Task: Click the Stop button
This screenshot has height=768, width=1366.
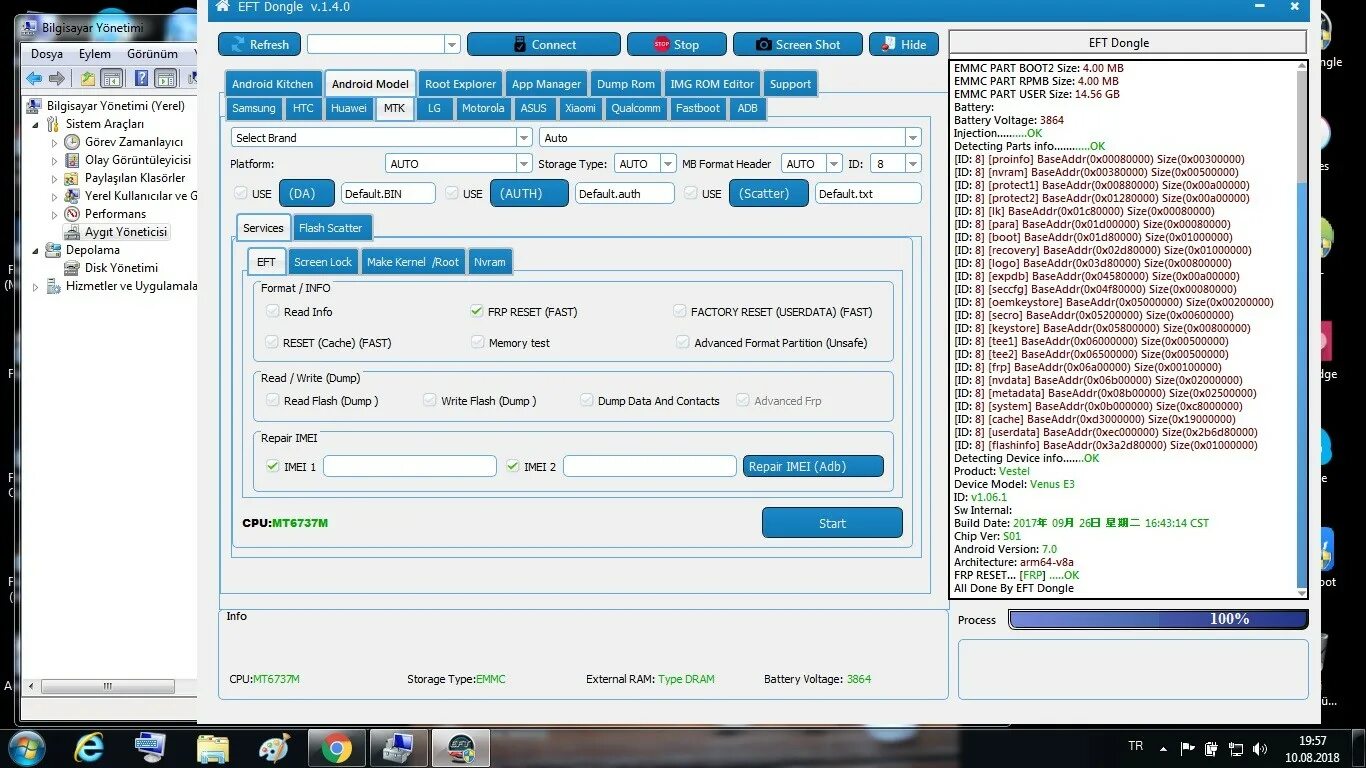Action: point(676,44)
